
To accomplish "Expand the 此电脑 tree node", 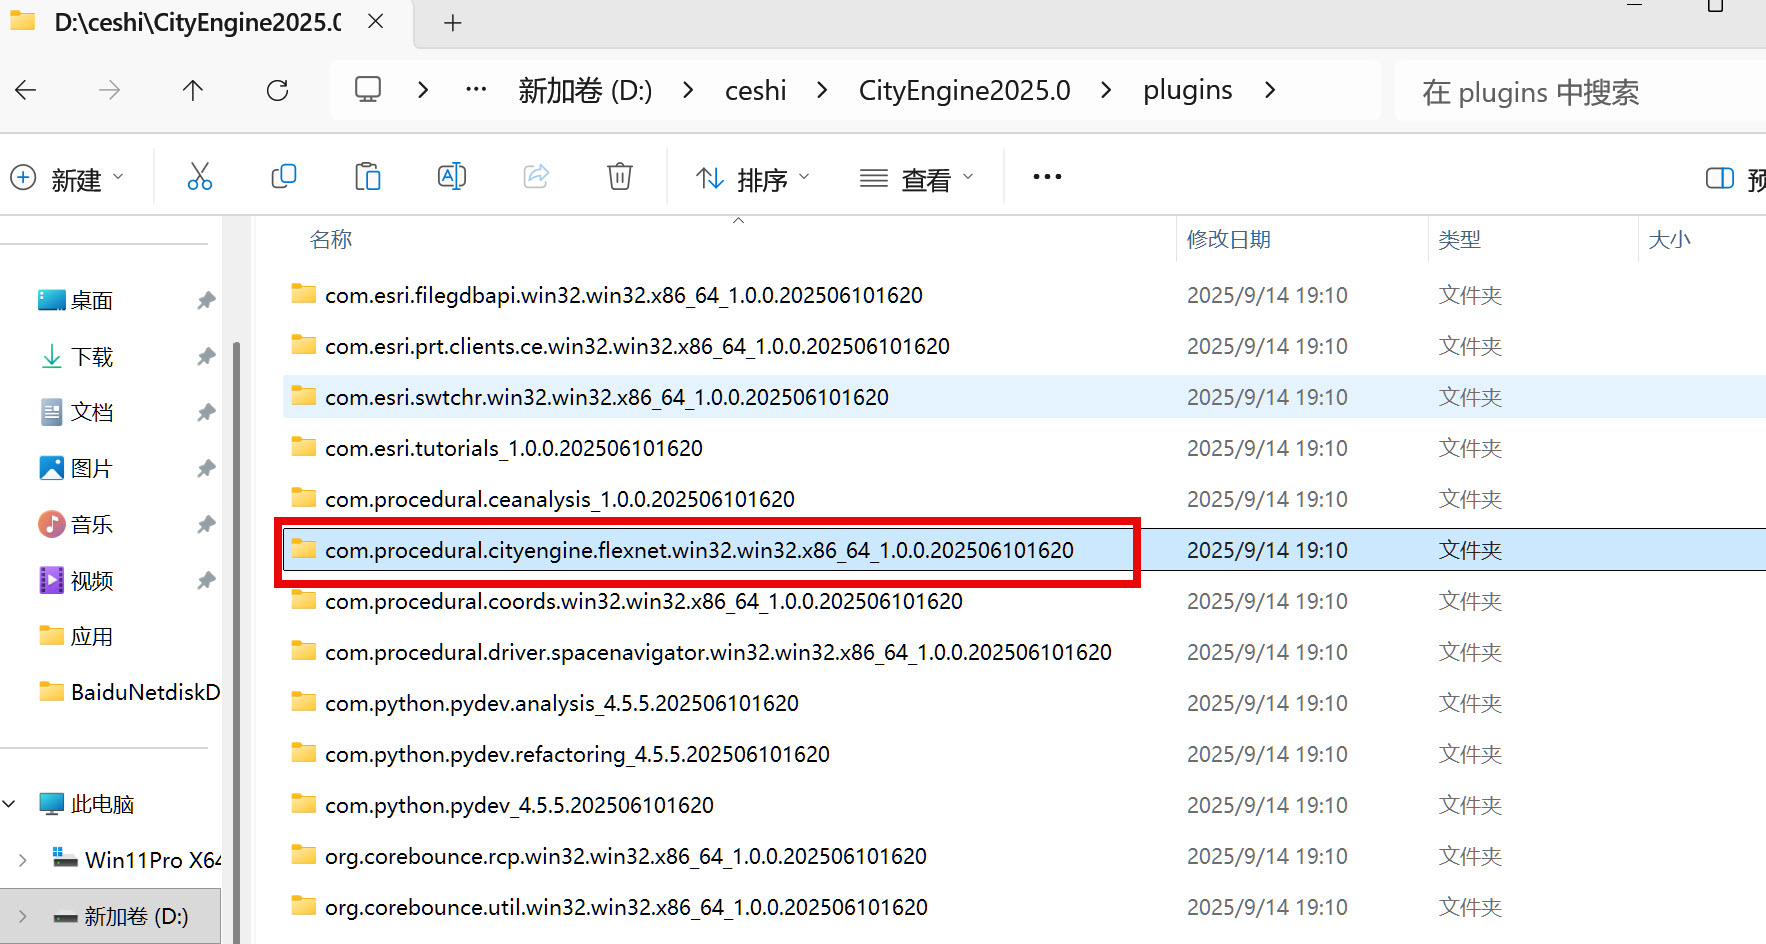I will point(10,804).
